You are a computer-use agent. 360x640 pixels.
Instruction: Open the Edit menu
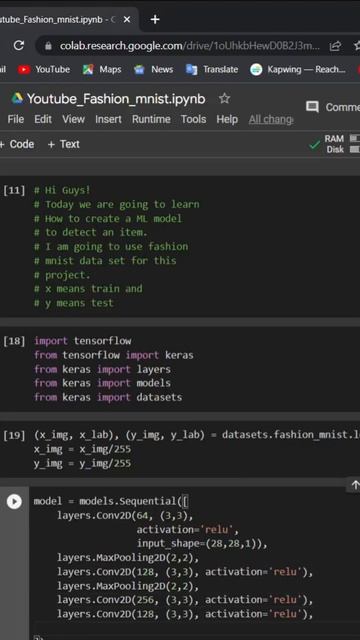point(43,119)
